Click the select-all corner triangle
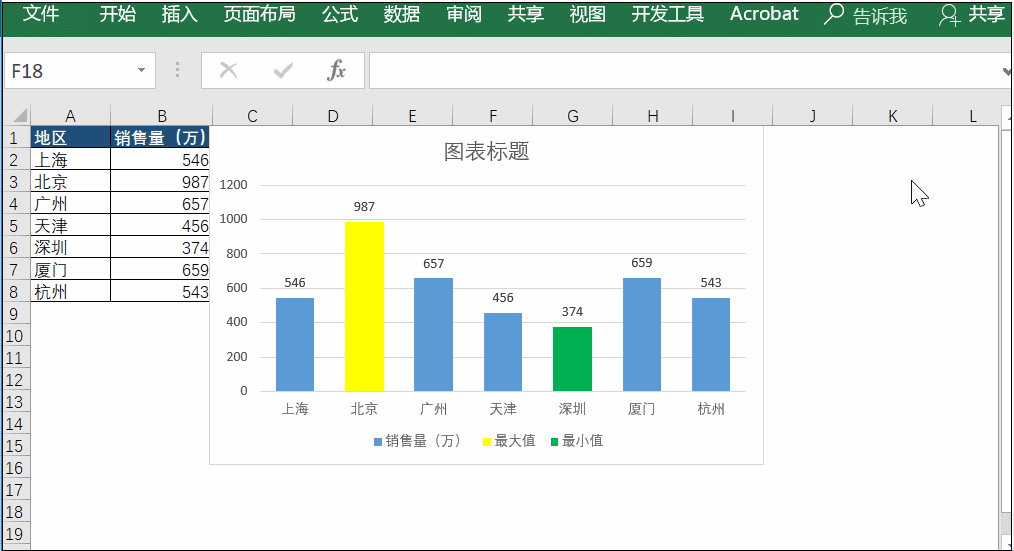 [x=20, y=116]
